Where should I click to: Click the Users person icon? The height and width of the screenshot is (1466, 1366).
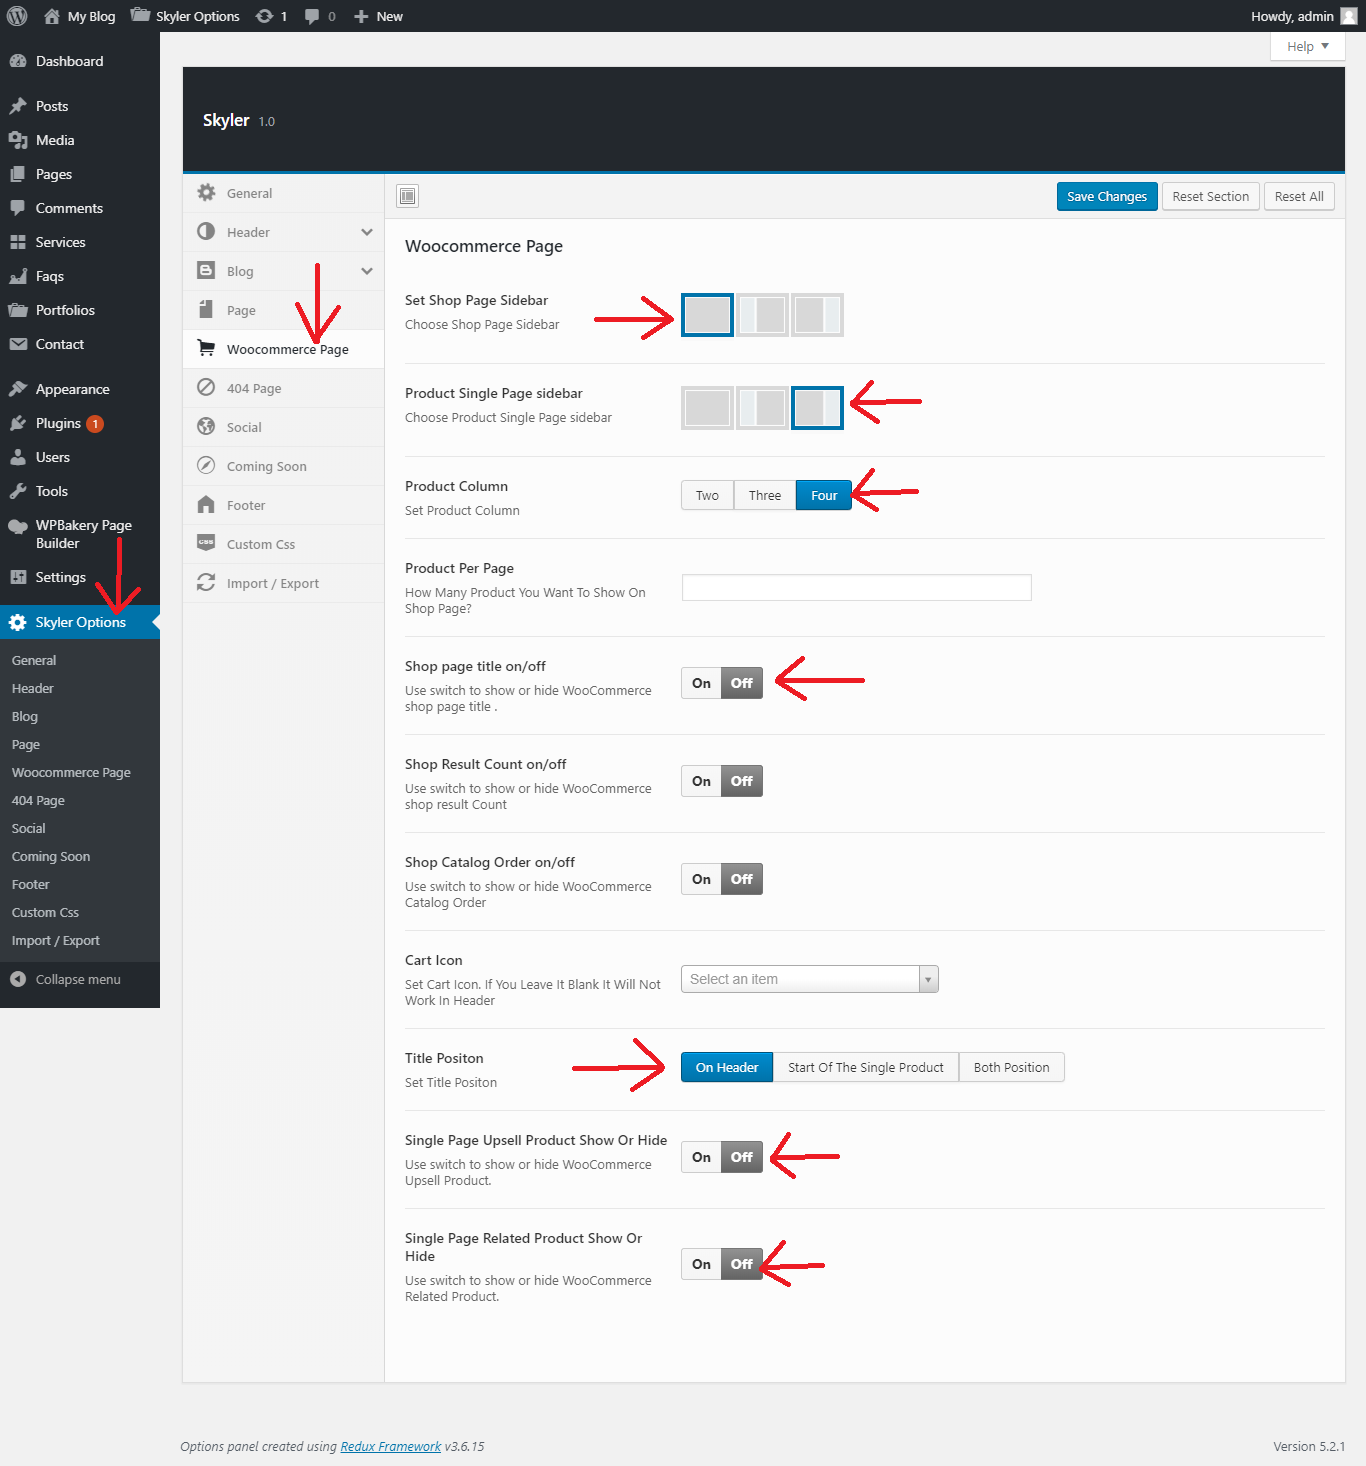click(x=17, y=457)
